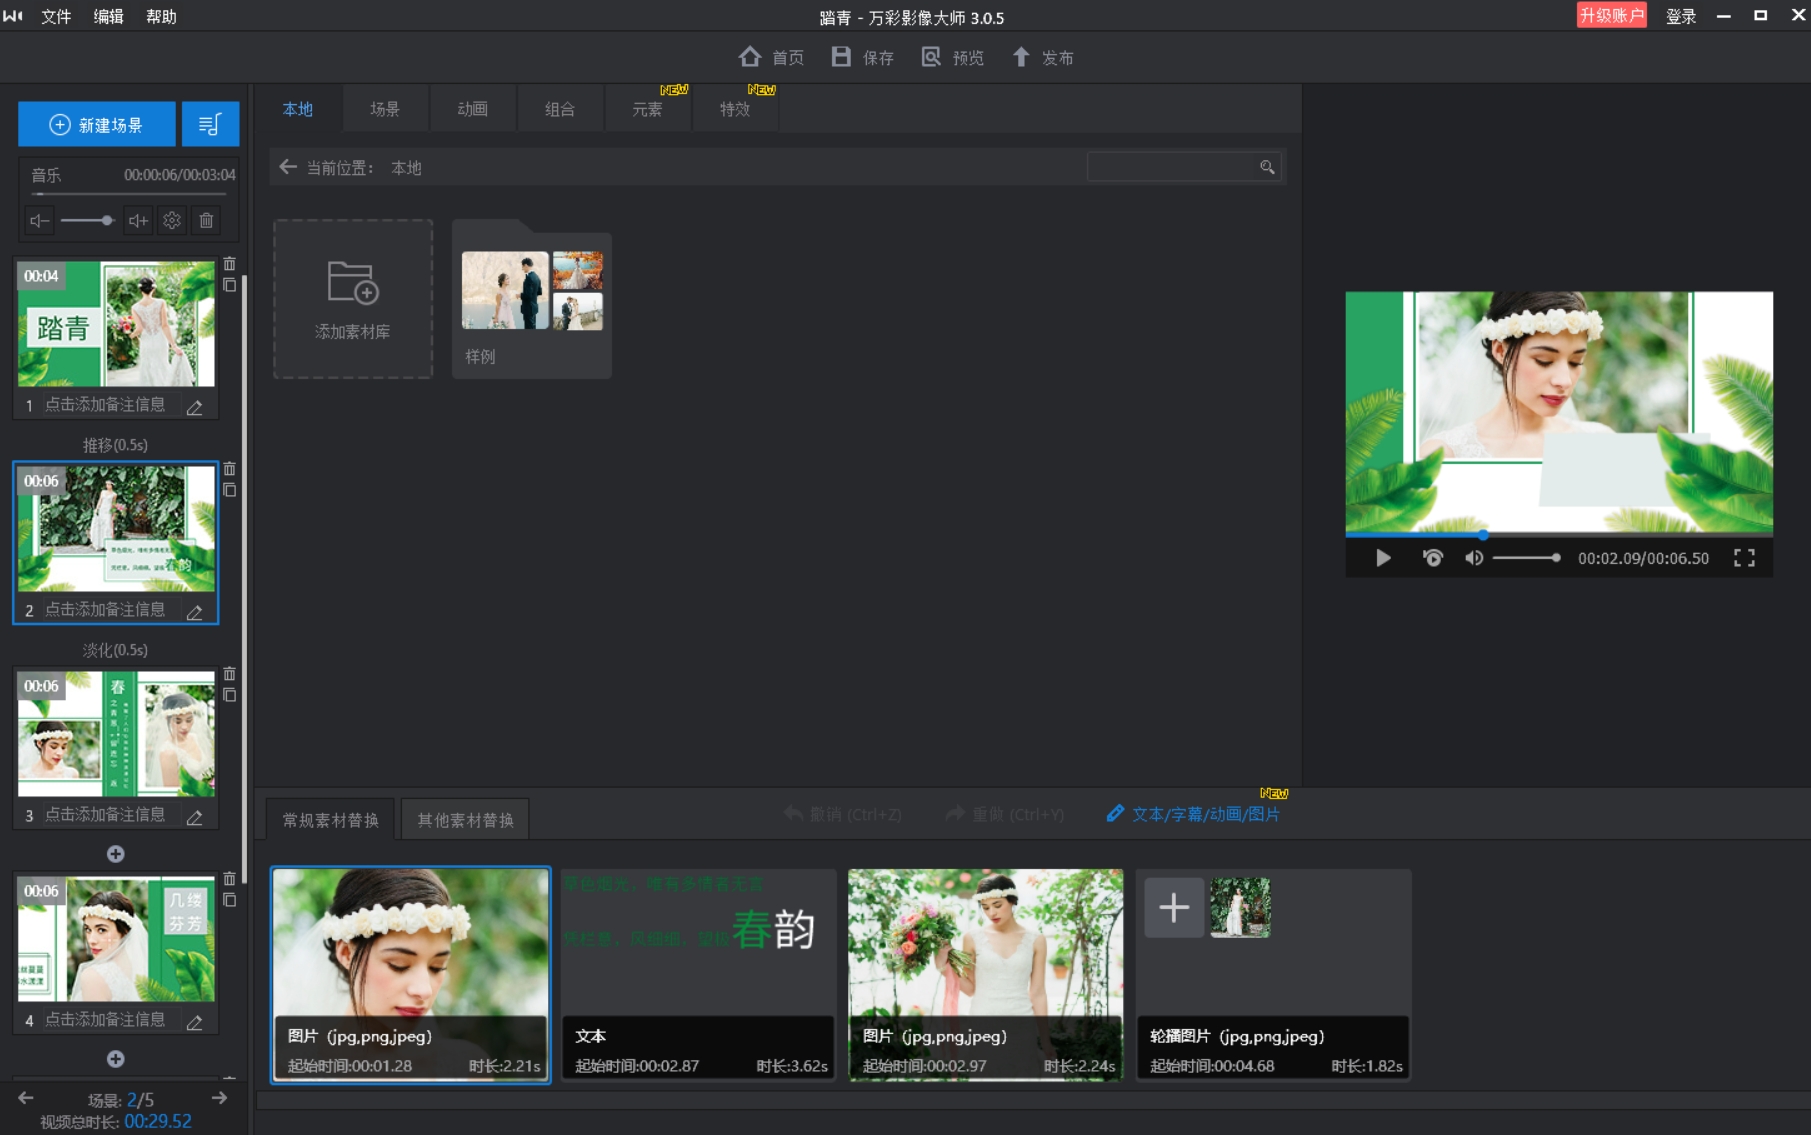
Task: Click the 新建场景 button
Action: 97,125
